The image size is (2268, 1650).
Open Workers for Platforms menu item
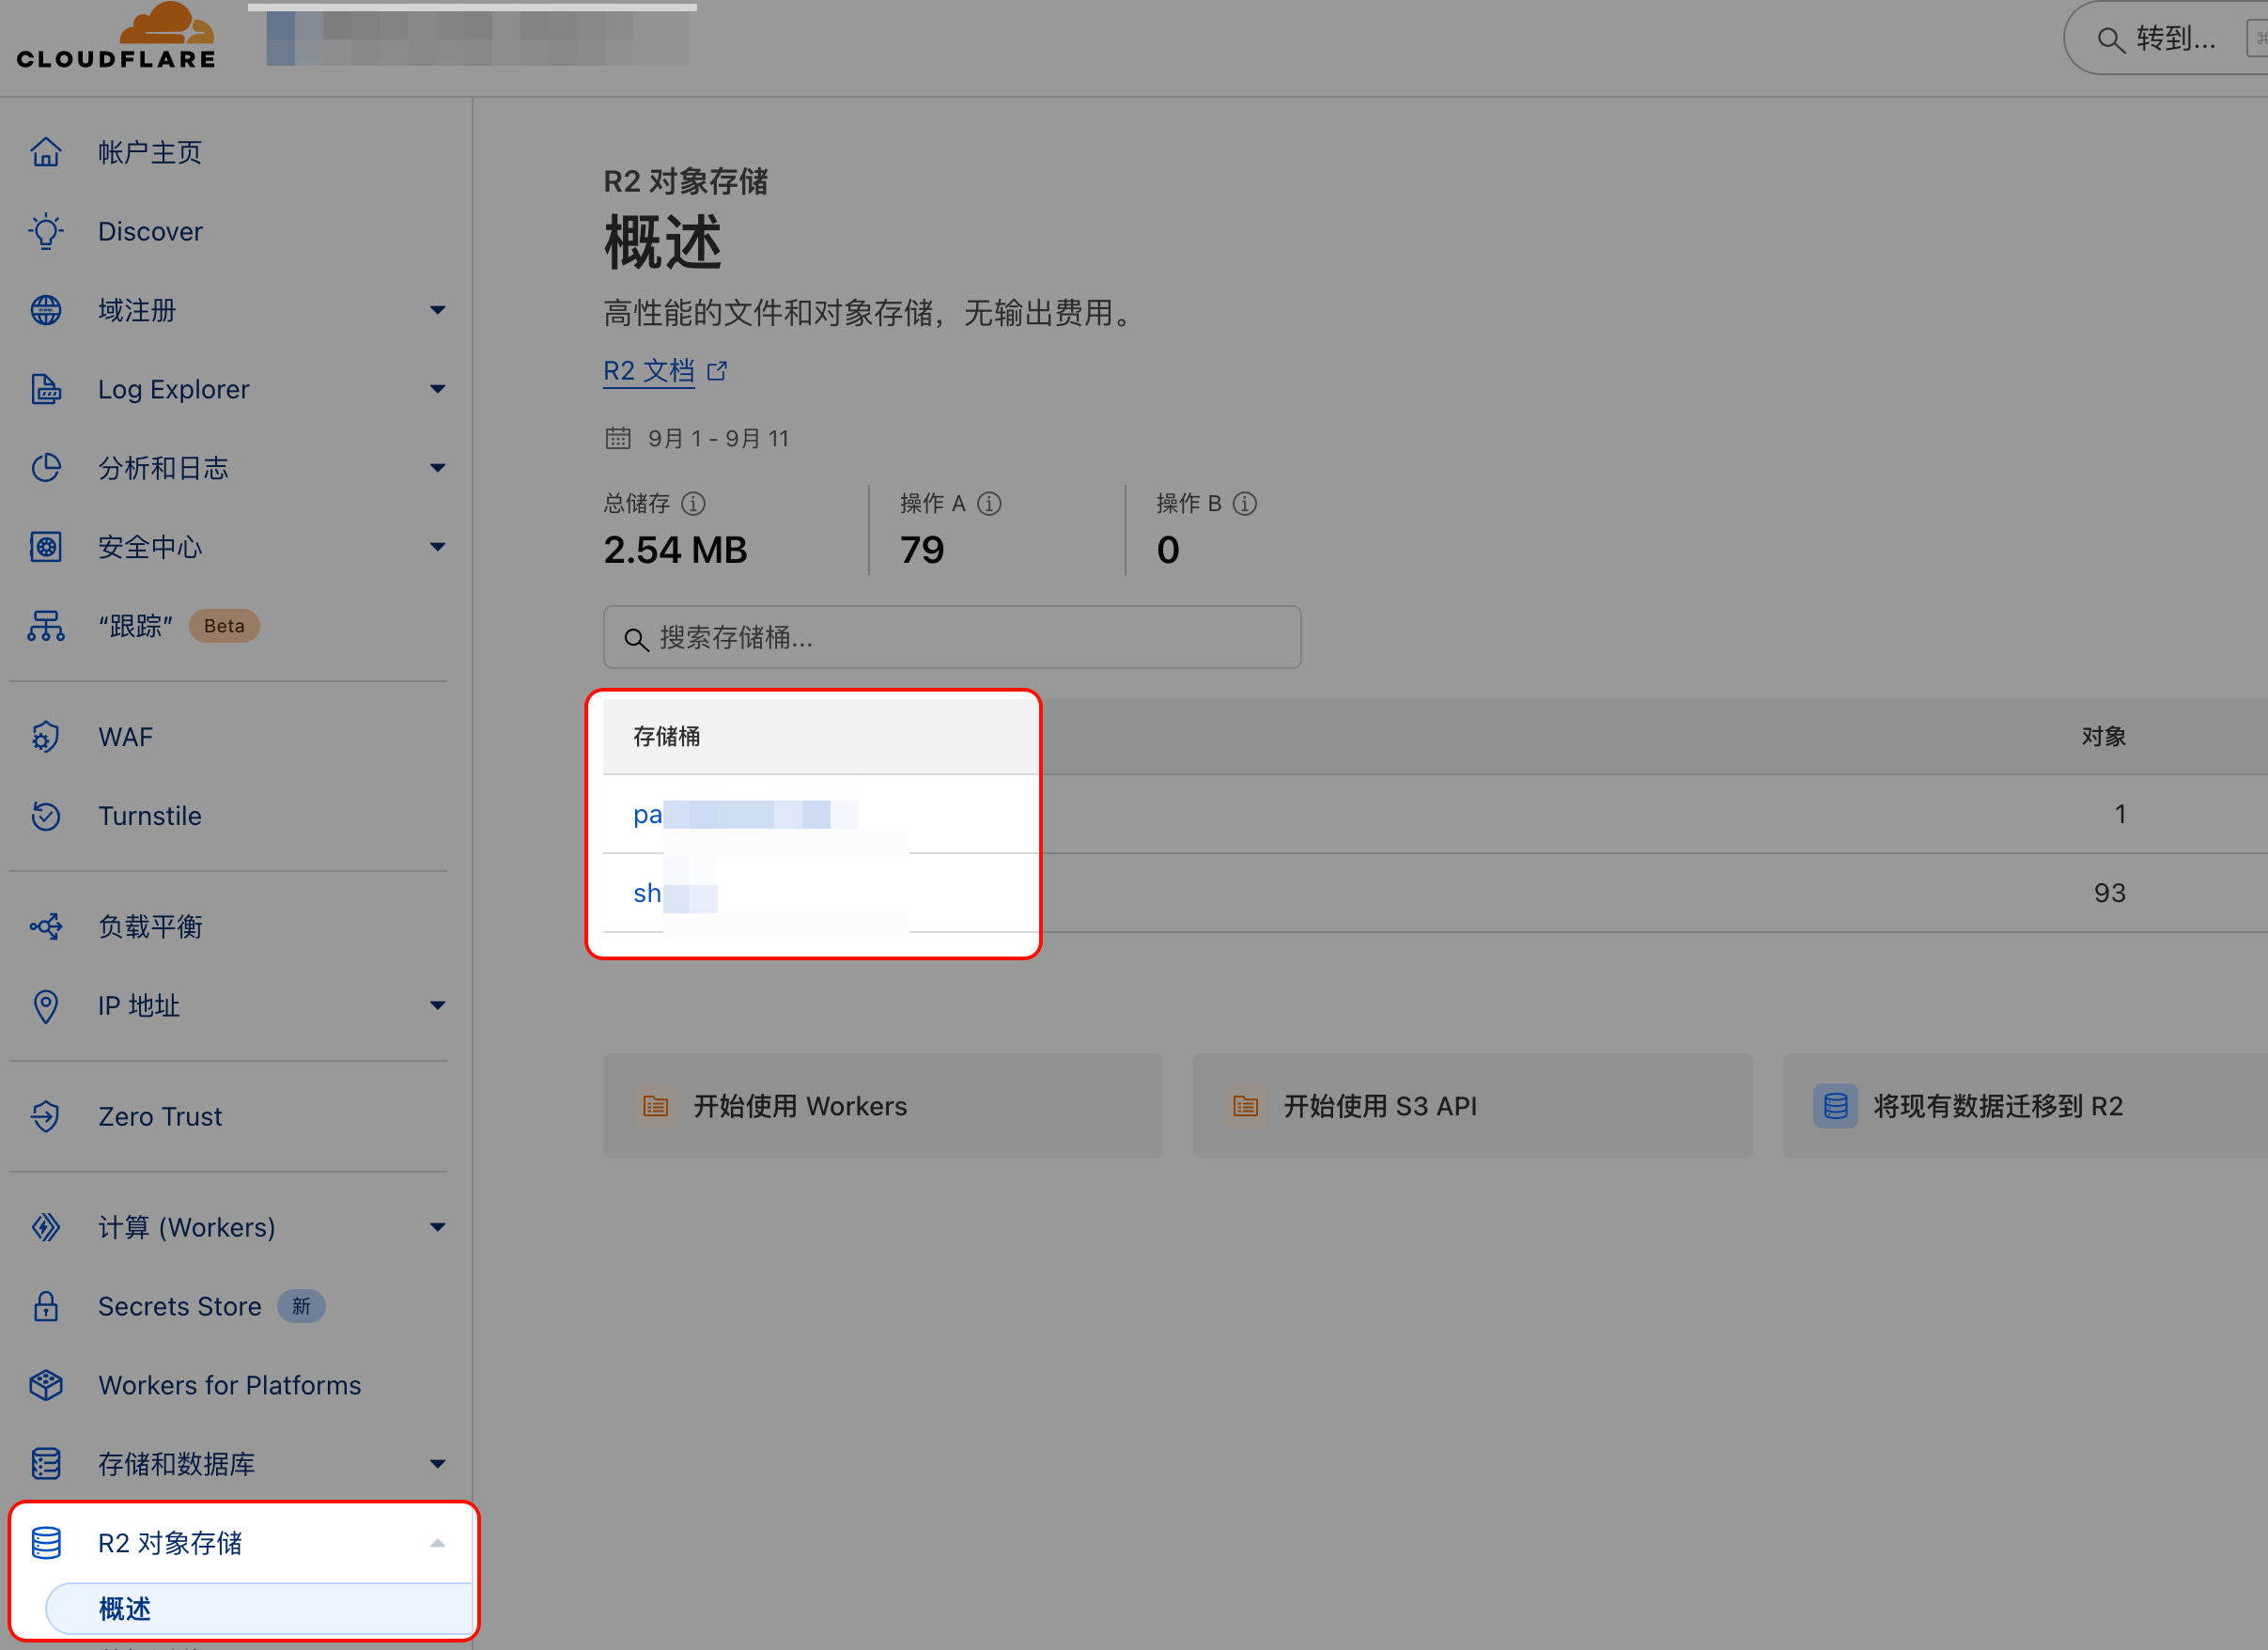(x=229, y=1385)
